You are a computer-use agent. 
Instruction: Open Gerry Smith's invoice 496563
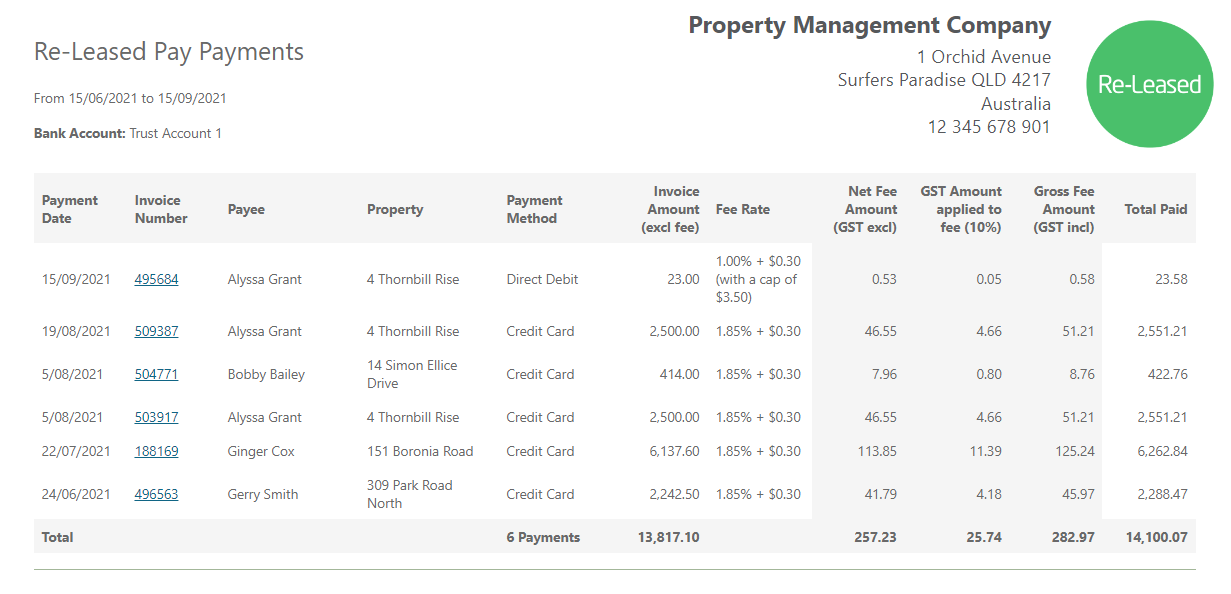[x=156, y=494]
